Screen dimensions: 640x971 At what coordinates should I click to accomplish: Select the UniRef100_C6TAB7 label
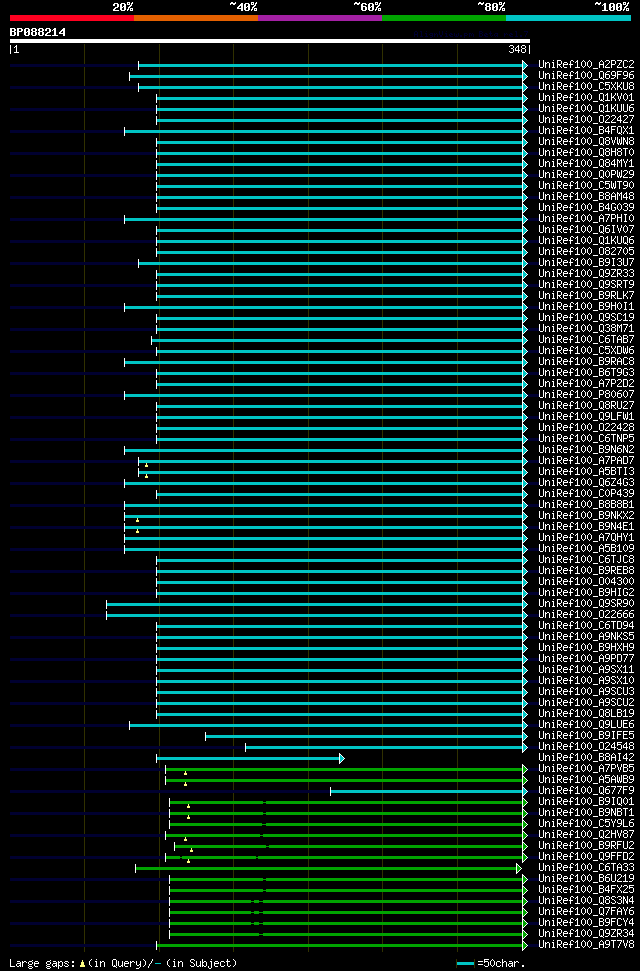(x=586, y=340)
